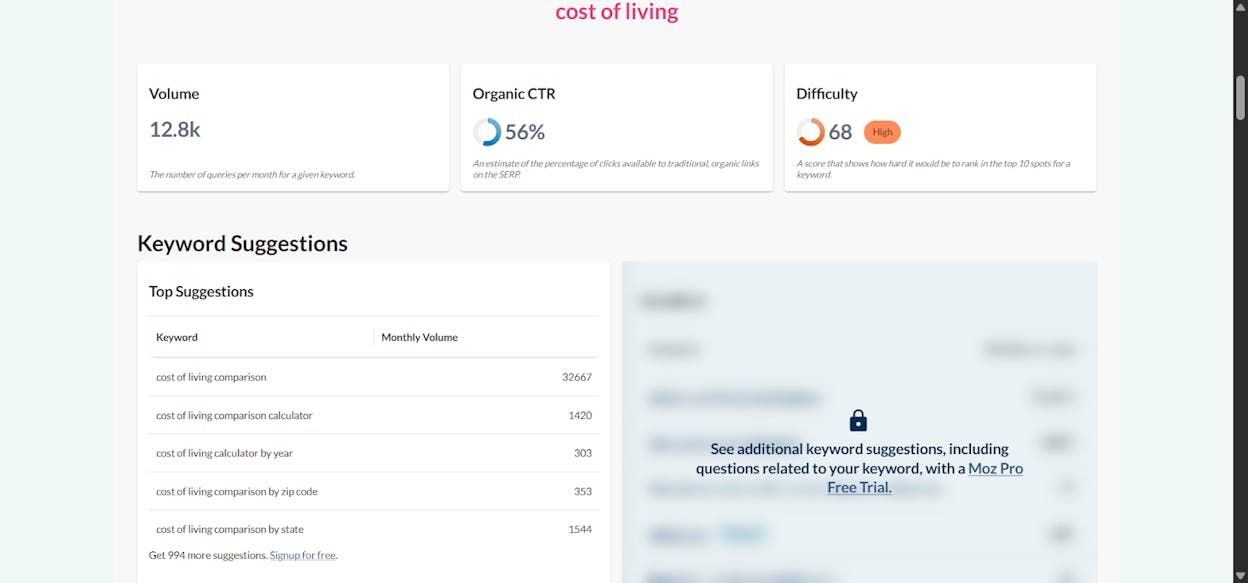This screenshot has width=1248, height=583.
Task: Click the 353 monthly volume value
Action: 583,491
